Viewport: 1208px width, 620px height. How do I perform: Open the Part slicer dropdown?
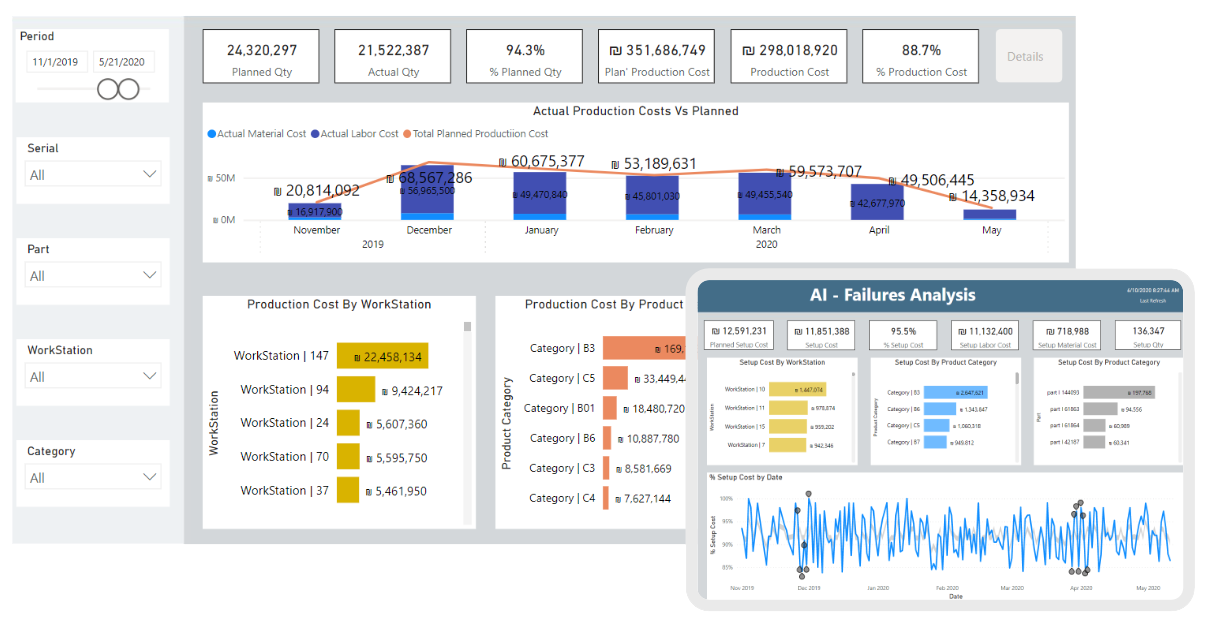pos(93,275)
